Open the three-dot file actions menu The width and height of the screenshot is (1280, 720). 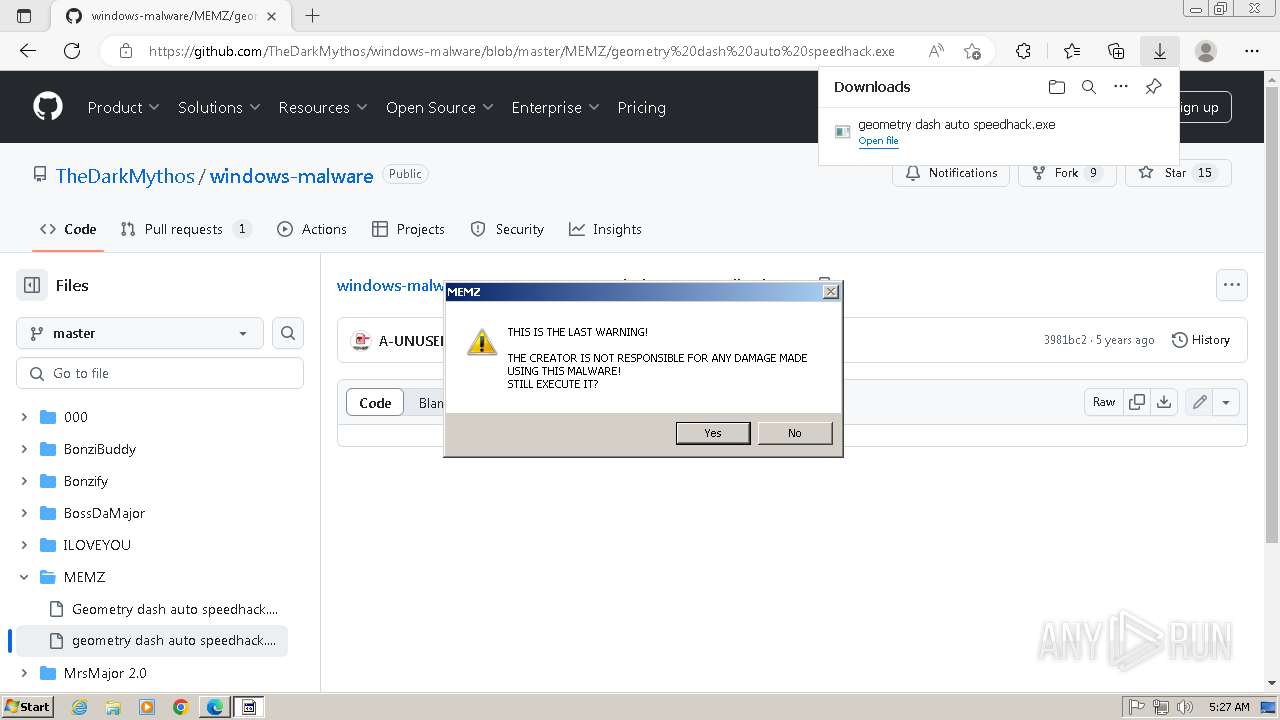click(x=1232, y=285)
